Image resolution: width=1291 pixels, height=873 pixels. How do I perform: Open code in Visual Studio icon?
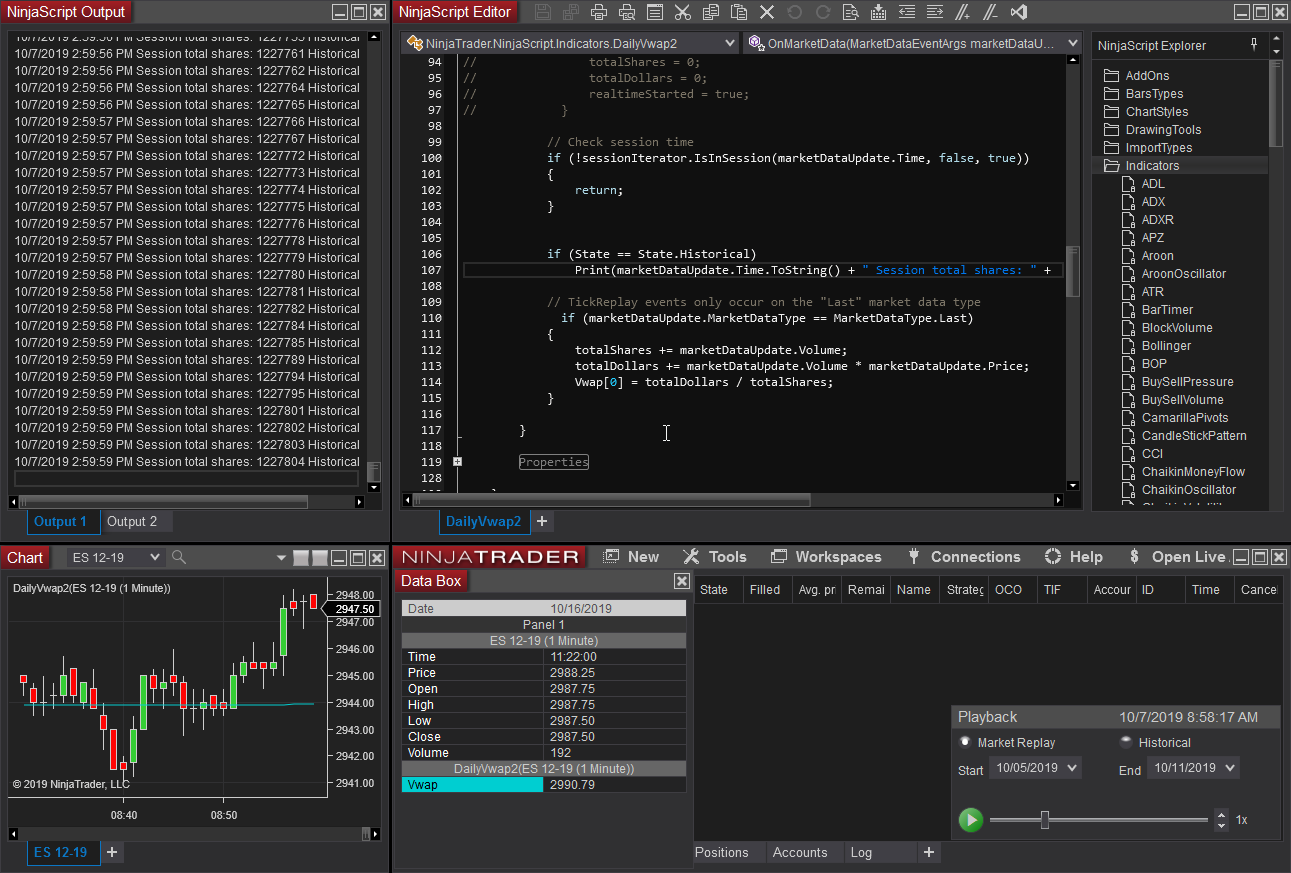[x=1019, y=12]
